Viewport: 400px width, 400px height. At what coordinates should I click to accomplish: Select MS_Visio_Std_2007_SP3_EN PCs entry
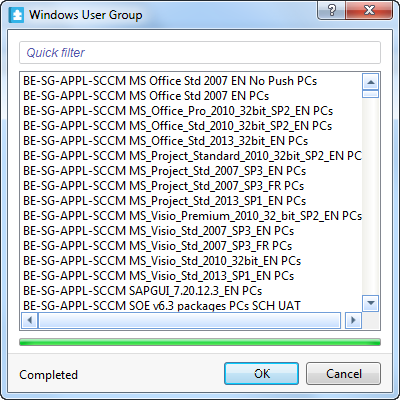(191, 231)
